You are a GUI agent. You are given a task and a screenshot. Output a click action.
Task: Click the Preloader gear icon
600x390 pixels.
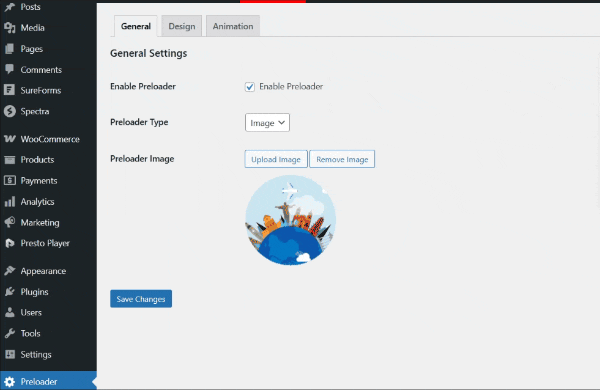coord(10,382)
